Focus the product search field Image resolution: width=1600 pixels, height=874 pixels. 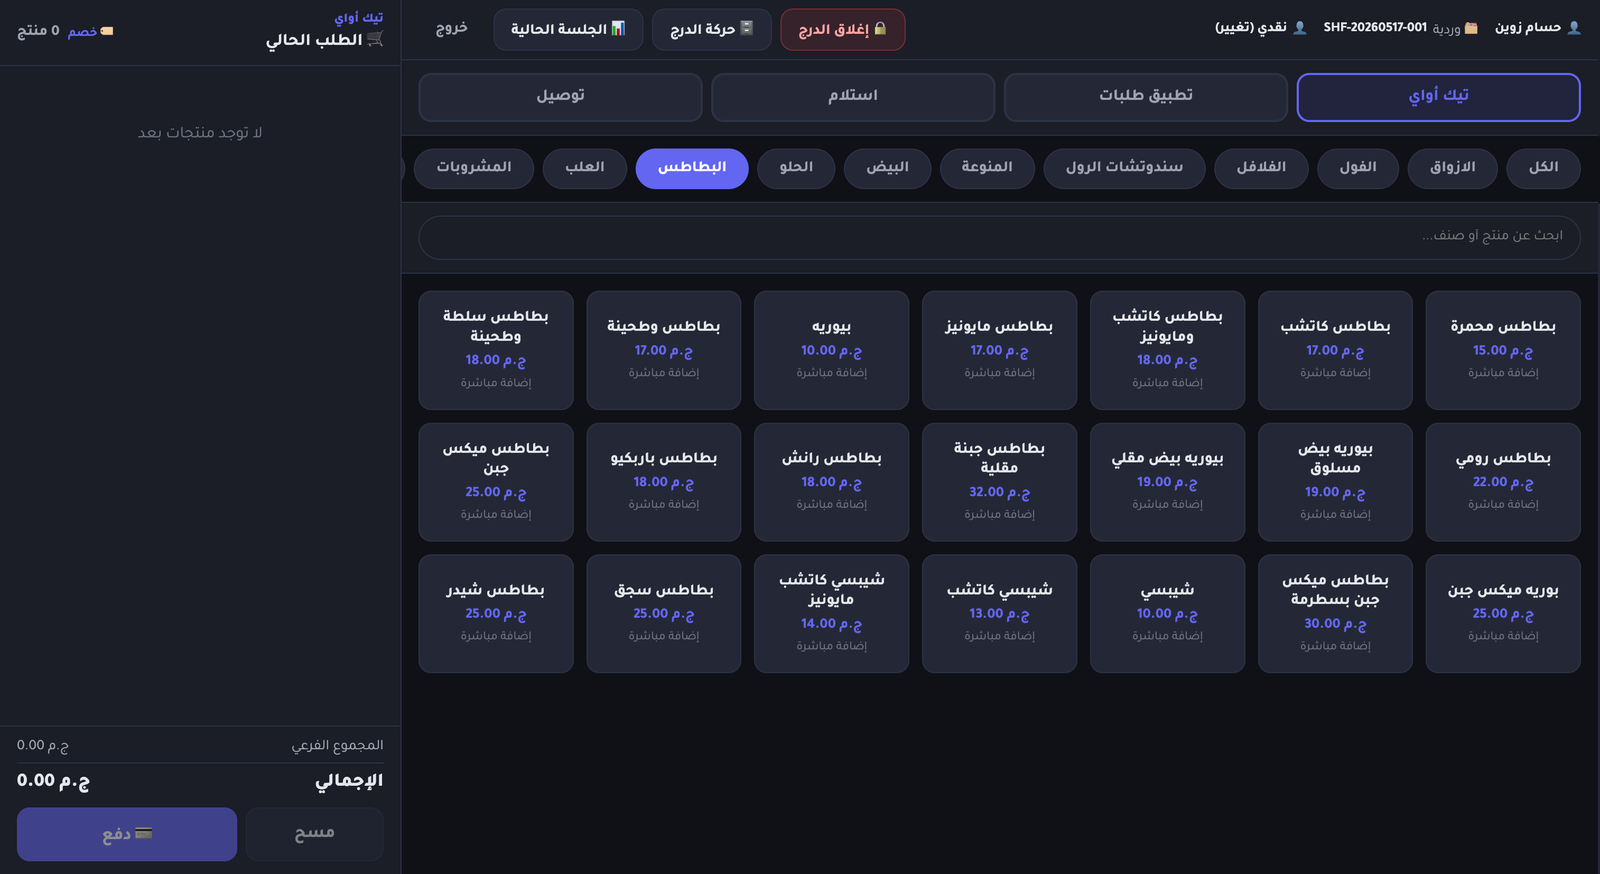[999, 237]
